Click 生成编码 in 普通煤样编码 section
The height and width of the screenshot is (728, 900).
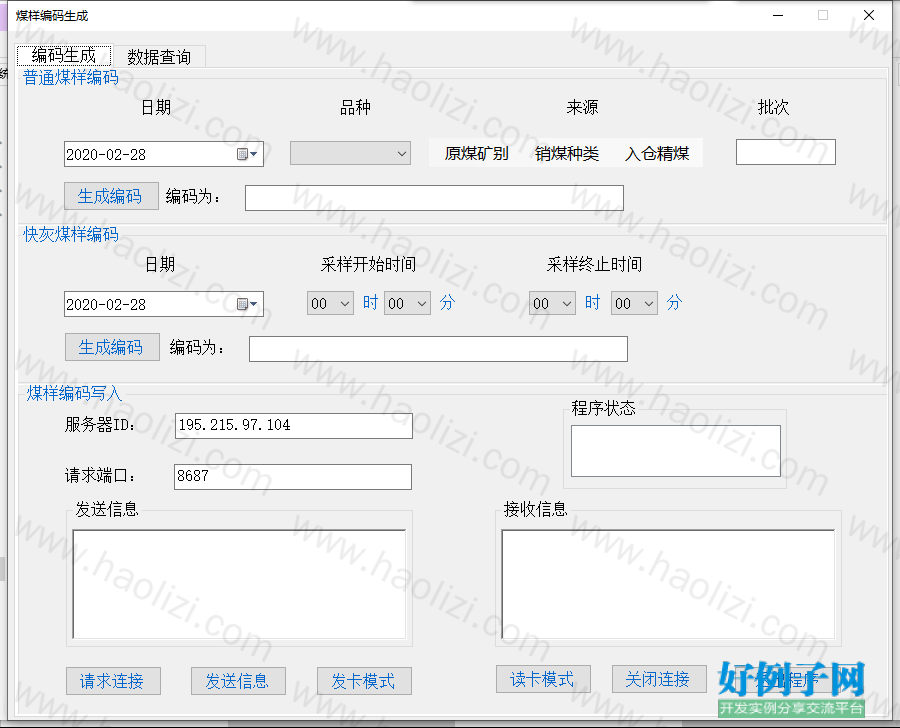111,196
